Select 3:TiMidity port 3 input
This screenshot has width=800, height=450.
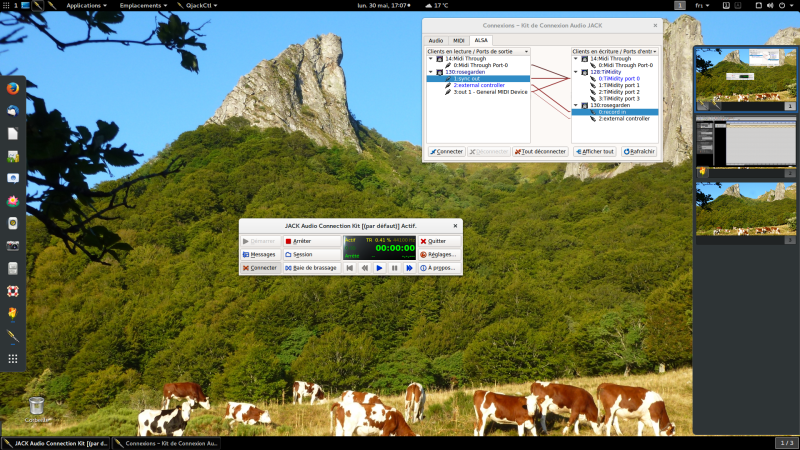pos(619,98)
